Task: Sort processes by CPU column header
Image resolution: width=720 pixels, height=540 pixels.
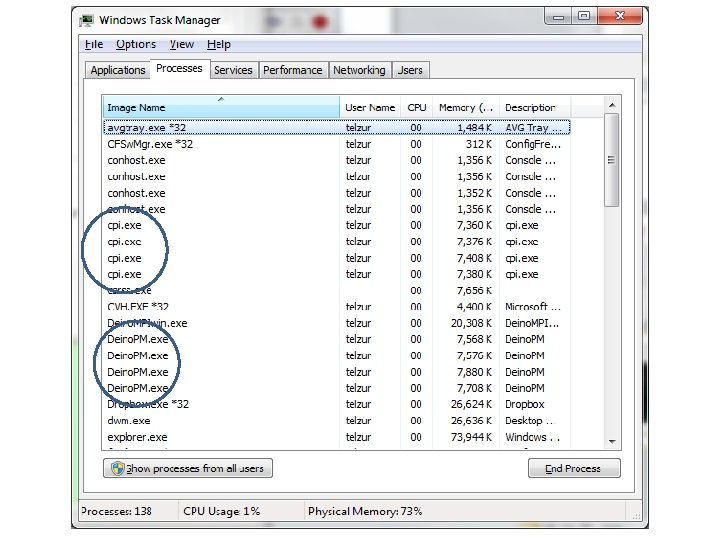Action: point(416,107)
